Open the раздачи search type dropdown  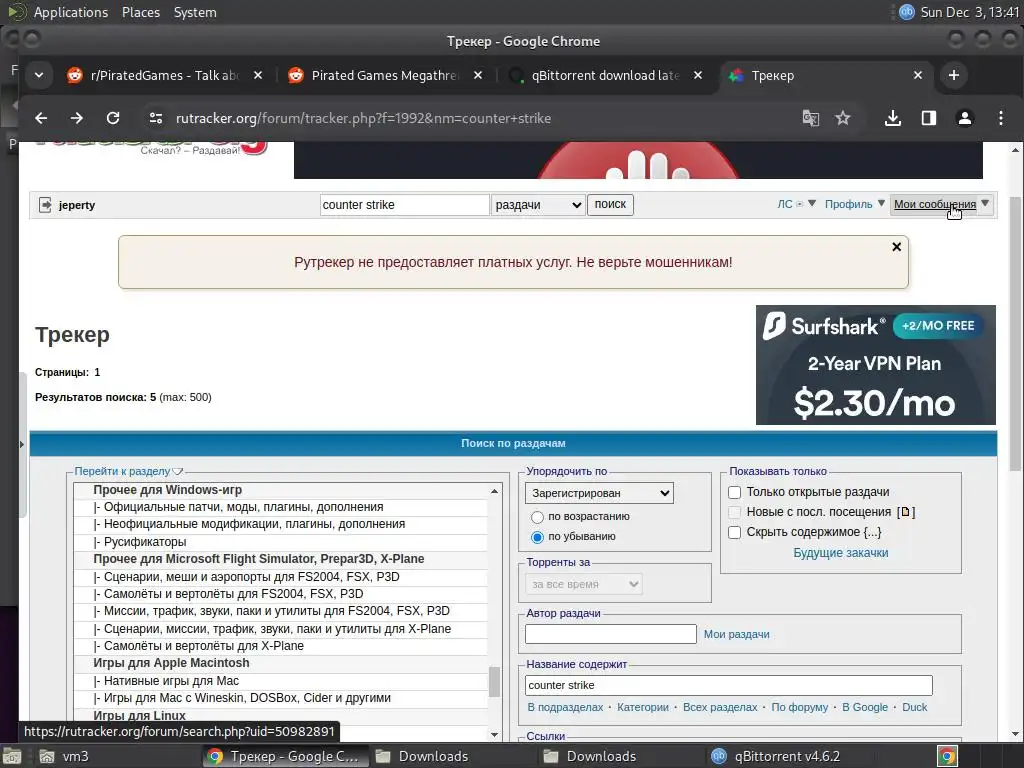click(537, 205)
